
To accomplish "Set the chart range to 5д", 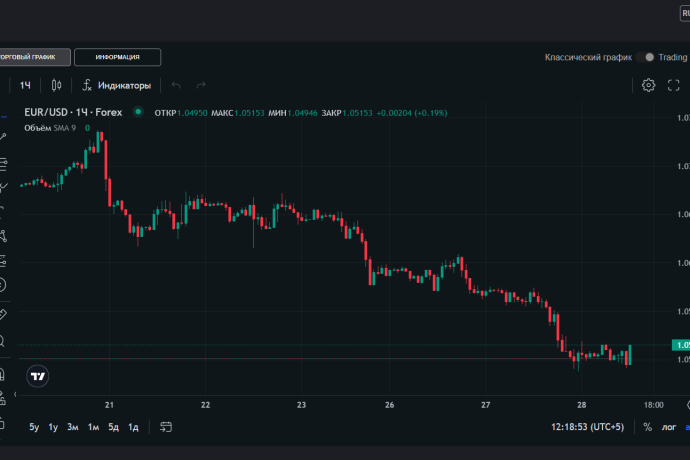I will 114,427.
